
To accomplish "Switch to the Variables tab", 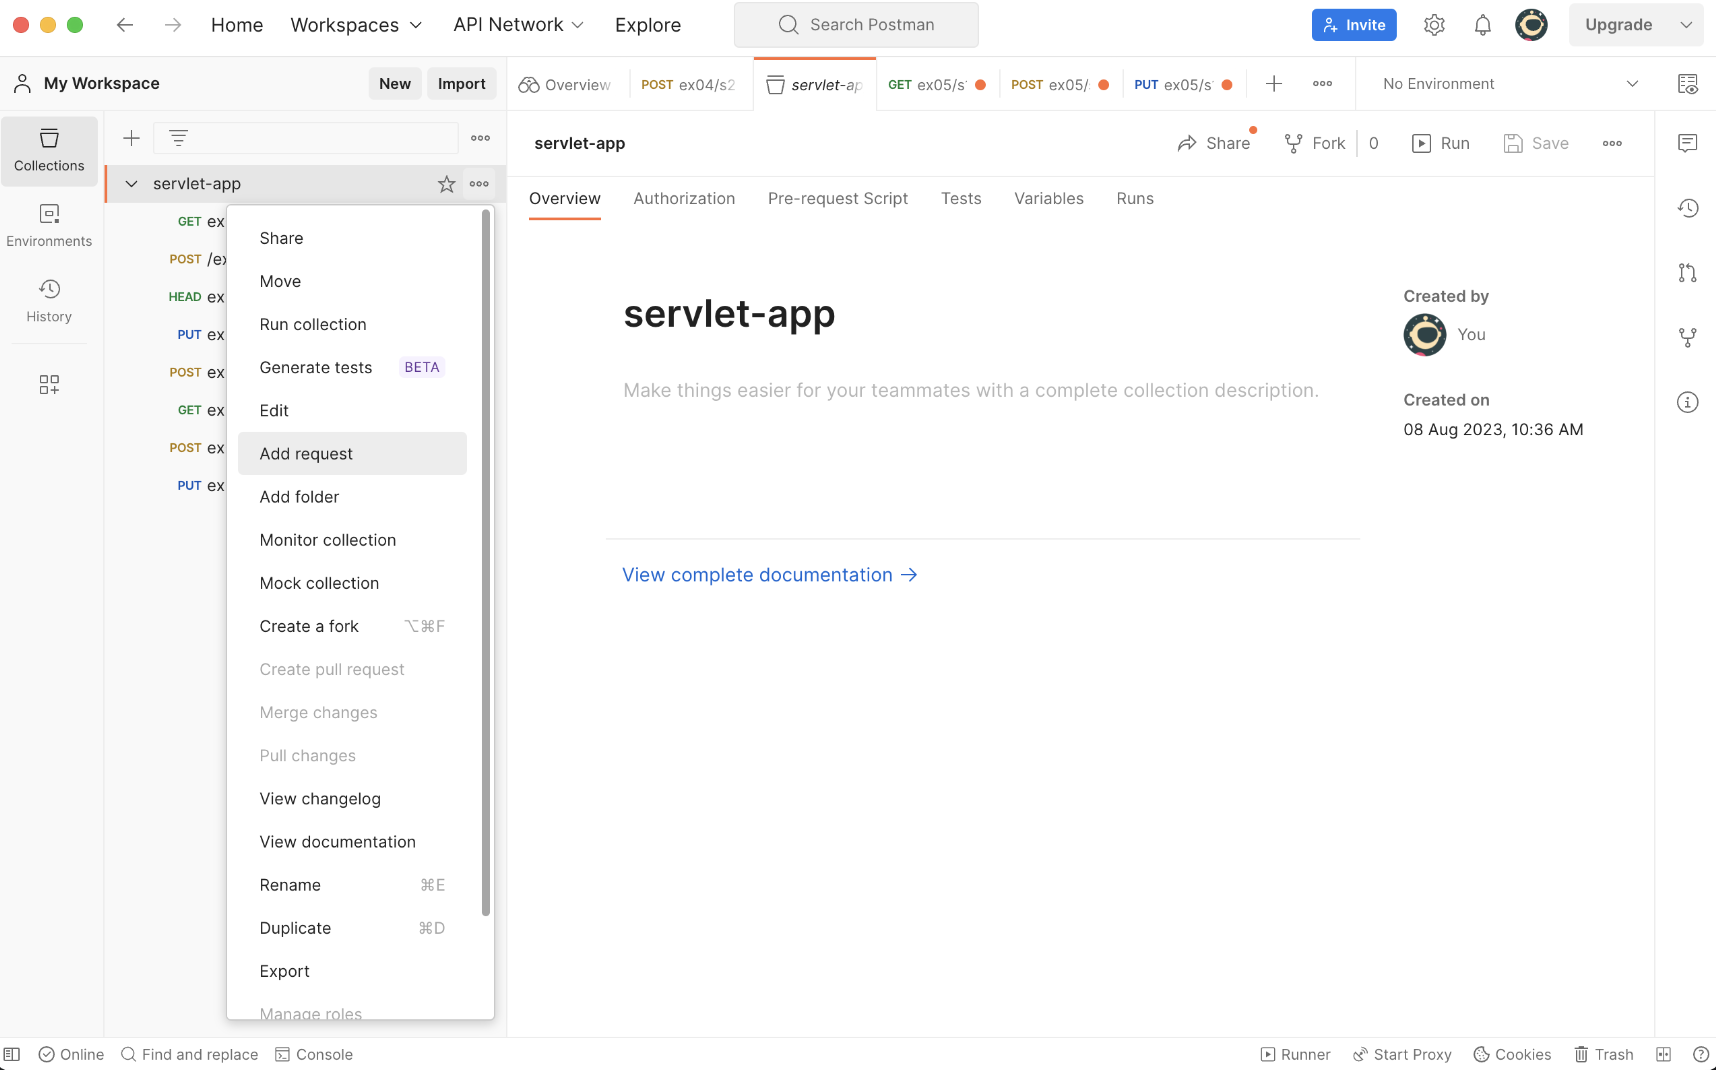I will click(x=1049, y=199).
